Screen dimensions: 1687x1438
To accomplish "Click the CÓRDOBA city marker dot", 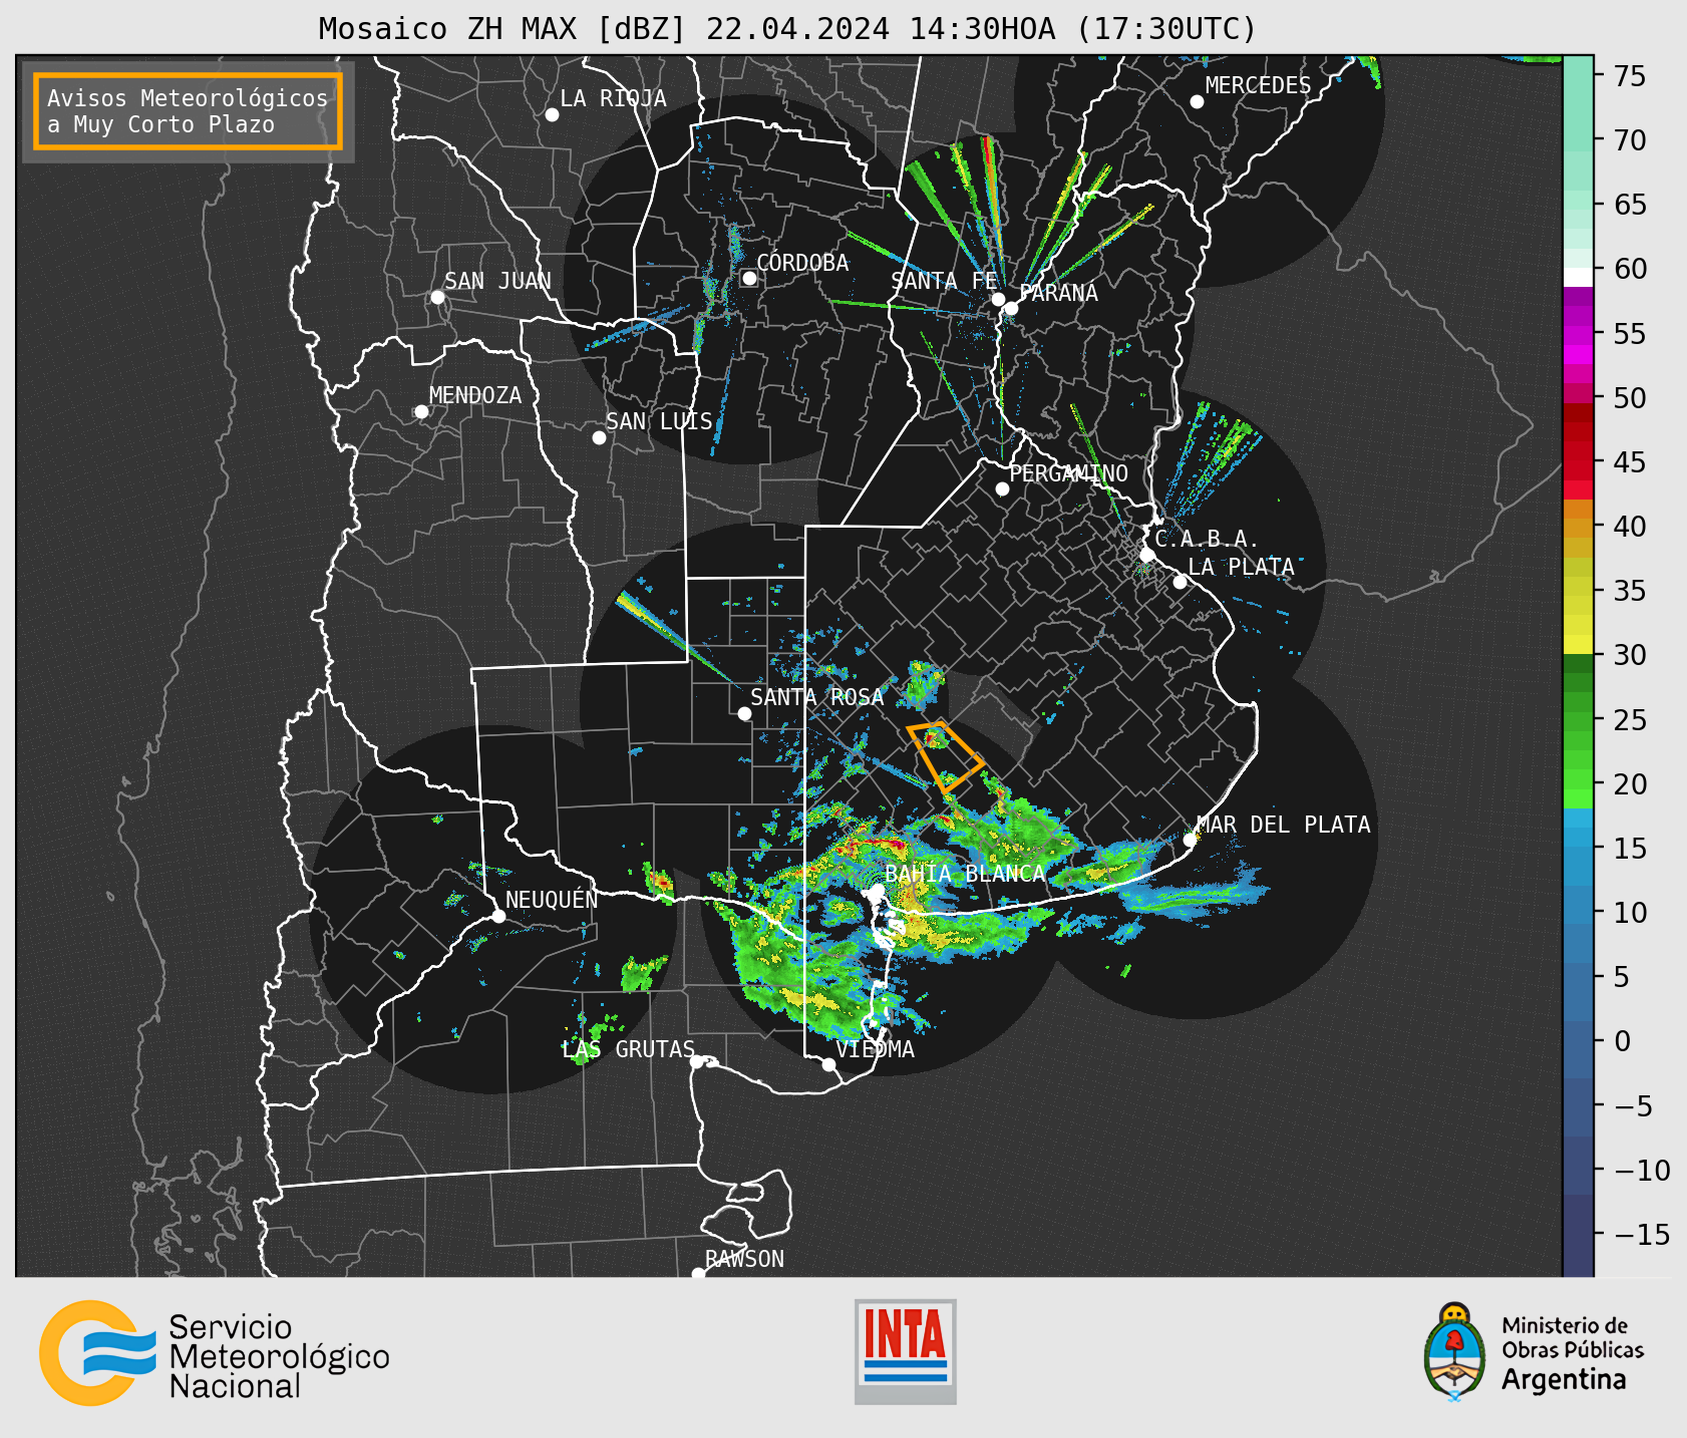I will (x=749, y=278).
